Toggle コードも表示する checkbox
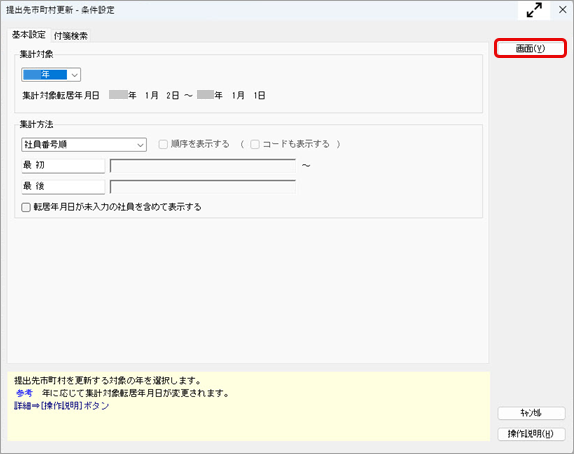 click(x=255, y=144)
